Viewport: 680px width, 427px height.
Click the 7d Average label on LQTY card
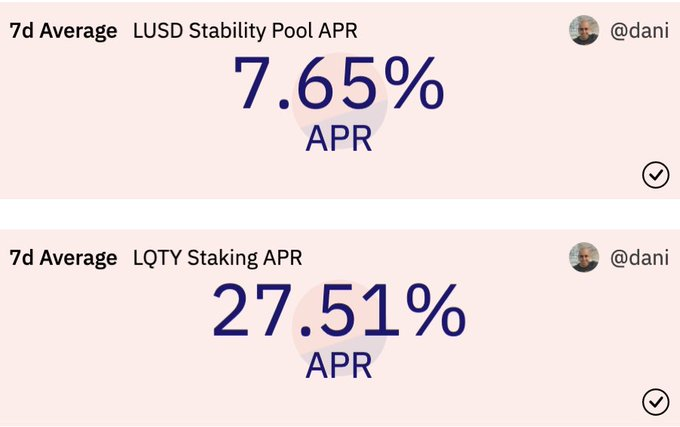[63, 258]
